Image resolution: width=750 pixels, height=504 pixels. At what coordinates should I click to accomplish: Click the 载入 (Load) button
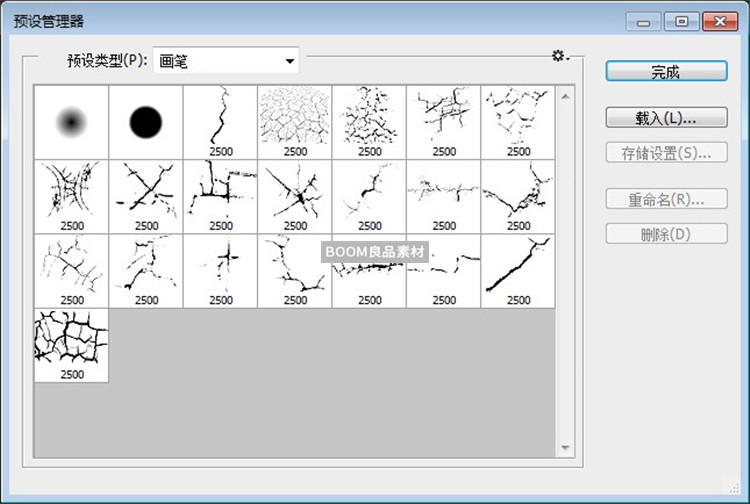[665, 117]
